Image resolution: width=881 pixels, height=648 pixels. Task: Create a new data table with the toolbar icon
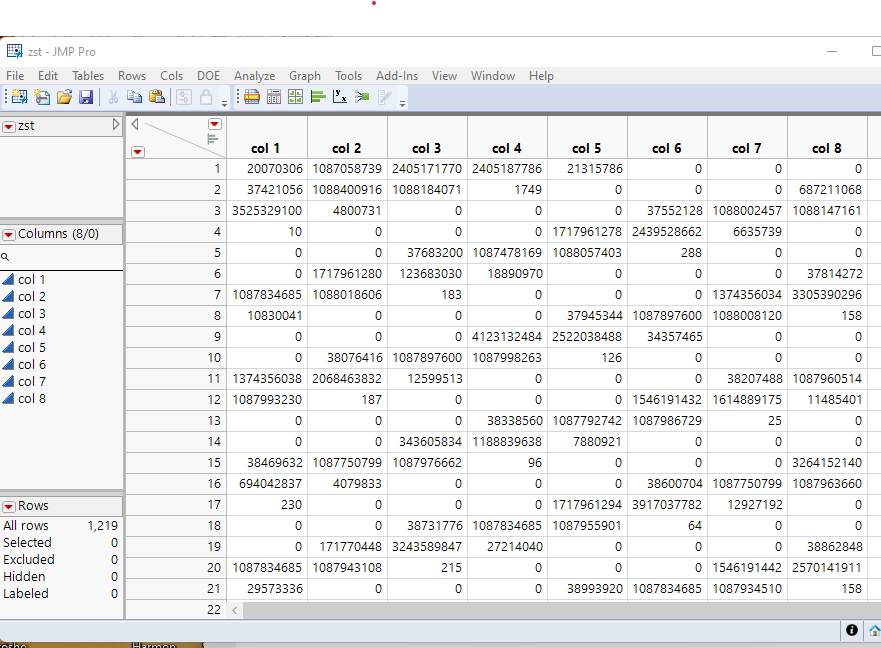coord(20,96)
